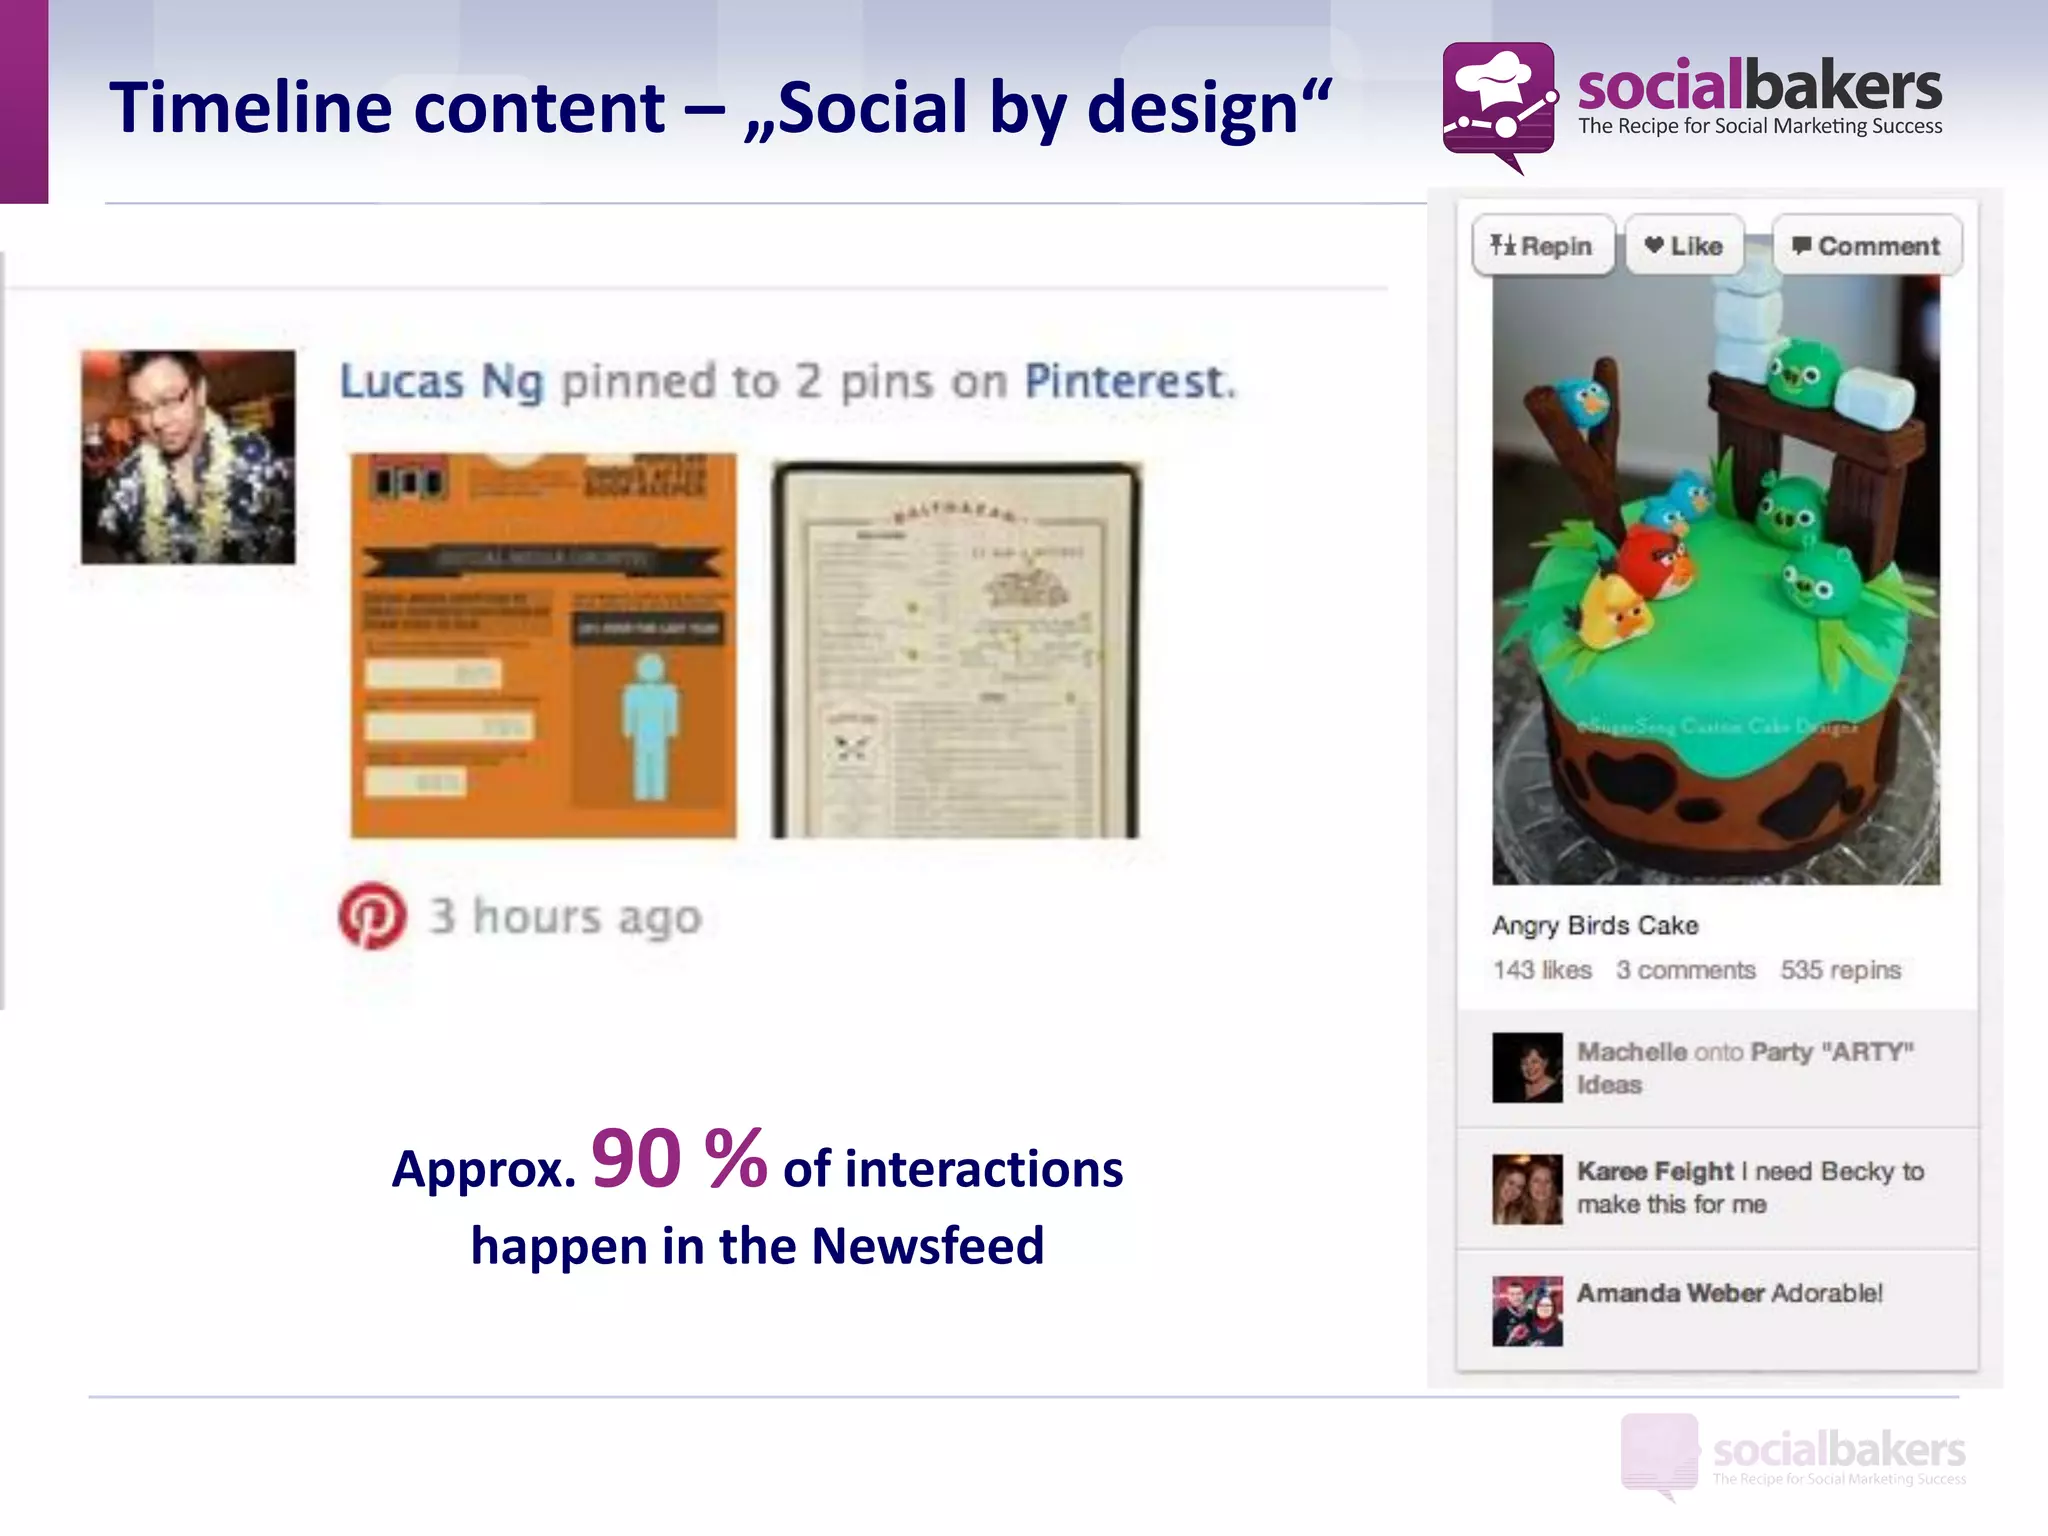Image resolution: width=2048 pixels, height=1536 pixels.
Task: Click the Repin button
Action: pyautogui.click(x=1543, y=245)
